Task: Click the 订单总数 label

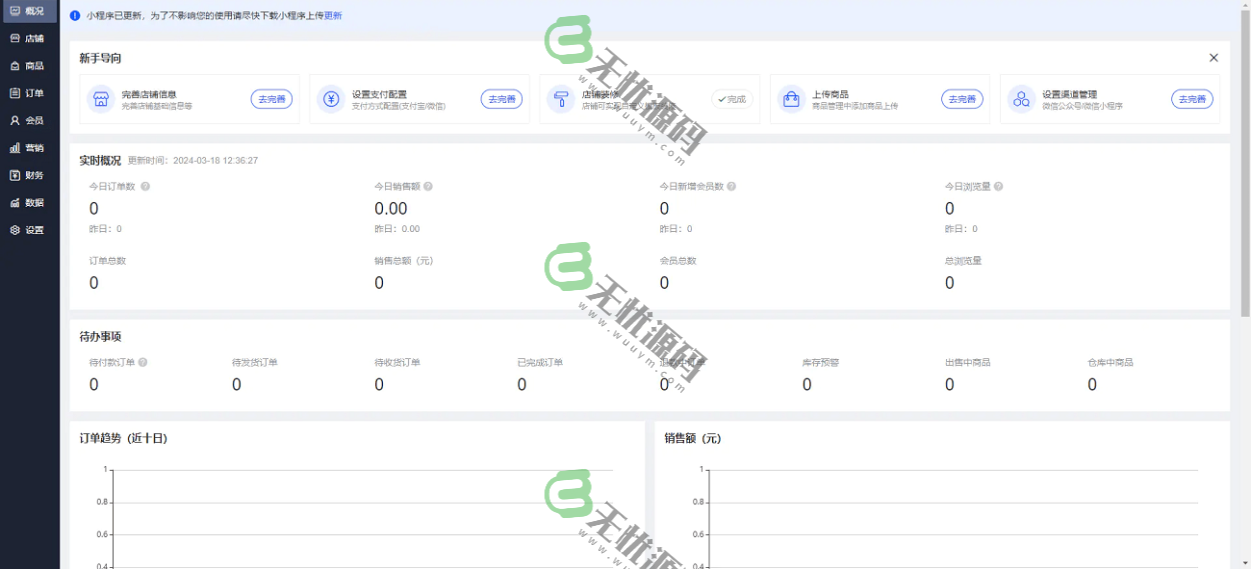Action: pyautogui.click(x=108, y=261)
